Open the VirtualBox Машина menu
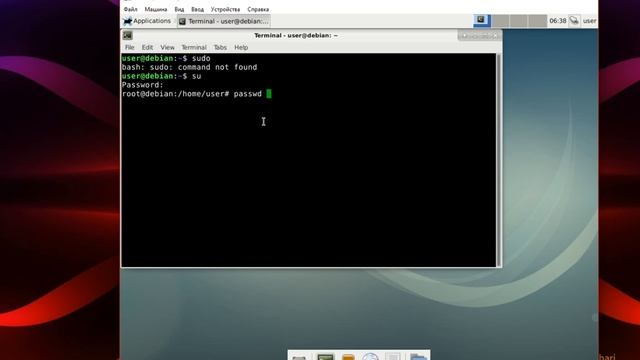The image size is (640, 360). 156,9
